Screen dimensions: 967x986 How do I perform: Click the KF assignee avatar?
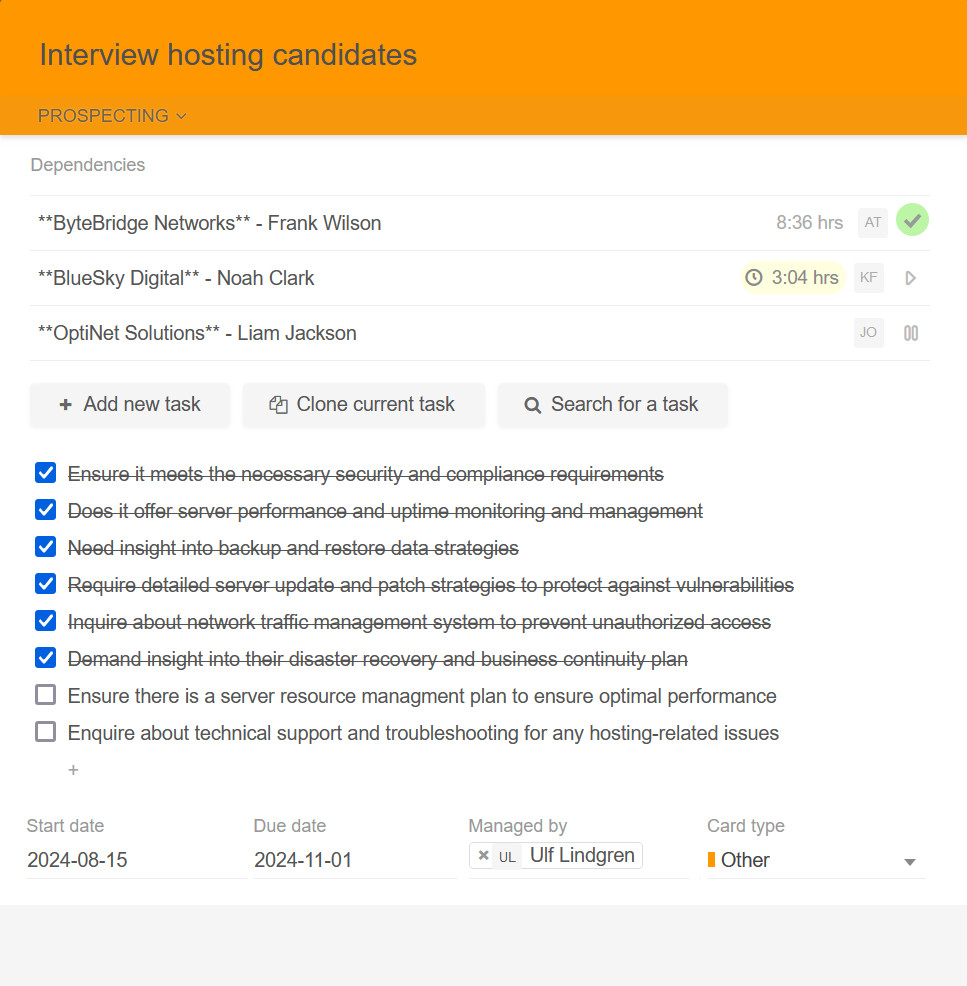869,277
